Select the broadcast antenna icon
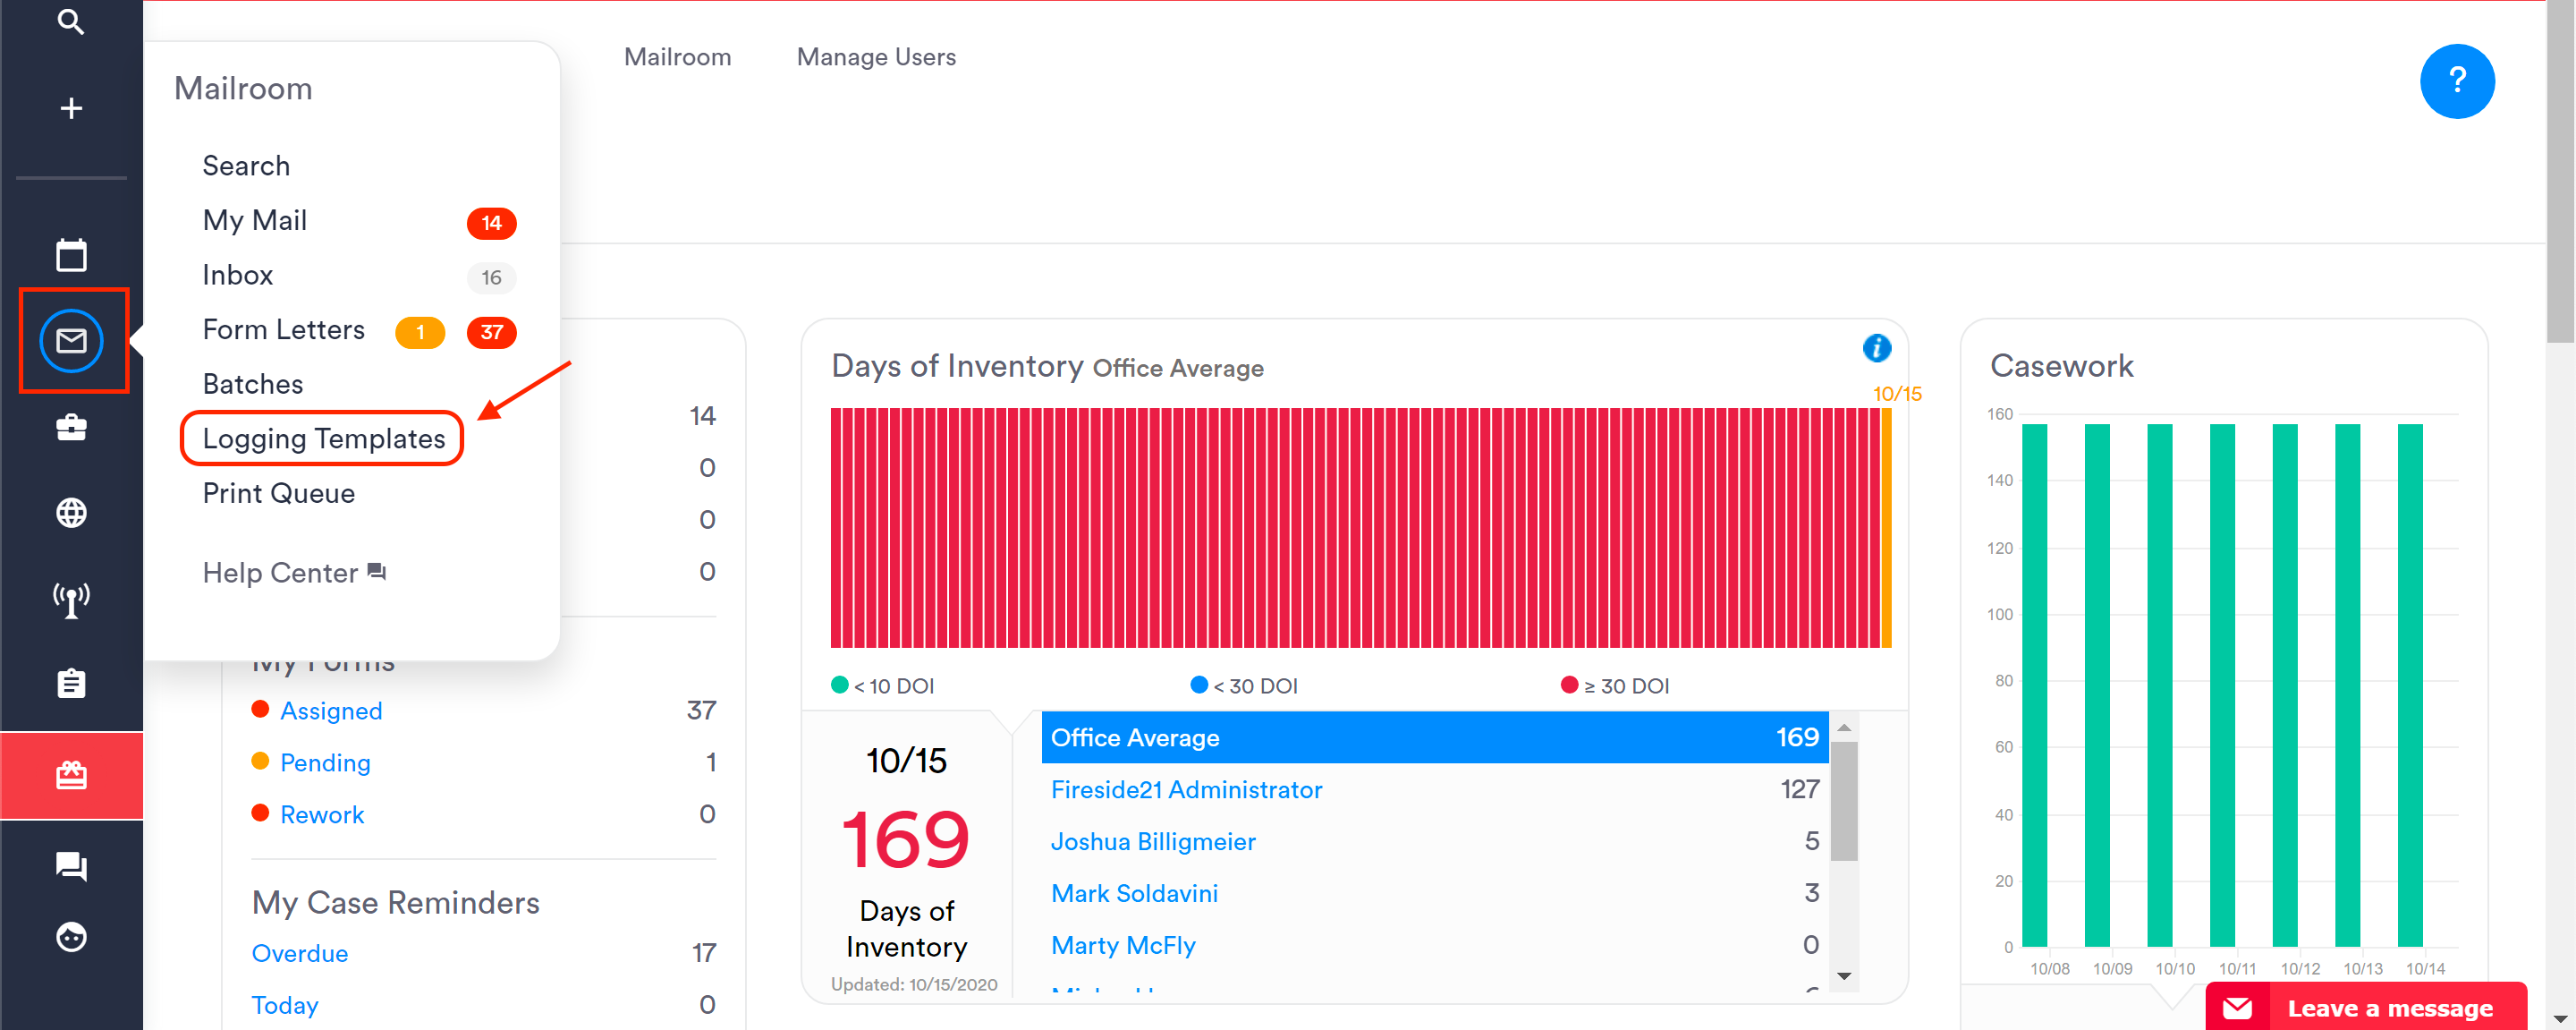The image size is (2576, 1030). pos(71,598)
